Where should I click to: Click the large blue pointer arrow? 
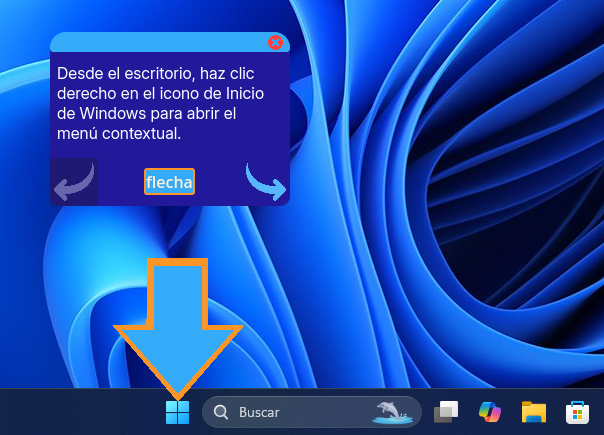tap(178, 320)
